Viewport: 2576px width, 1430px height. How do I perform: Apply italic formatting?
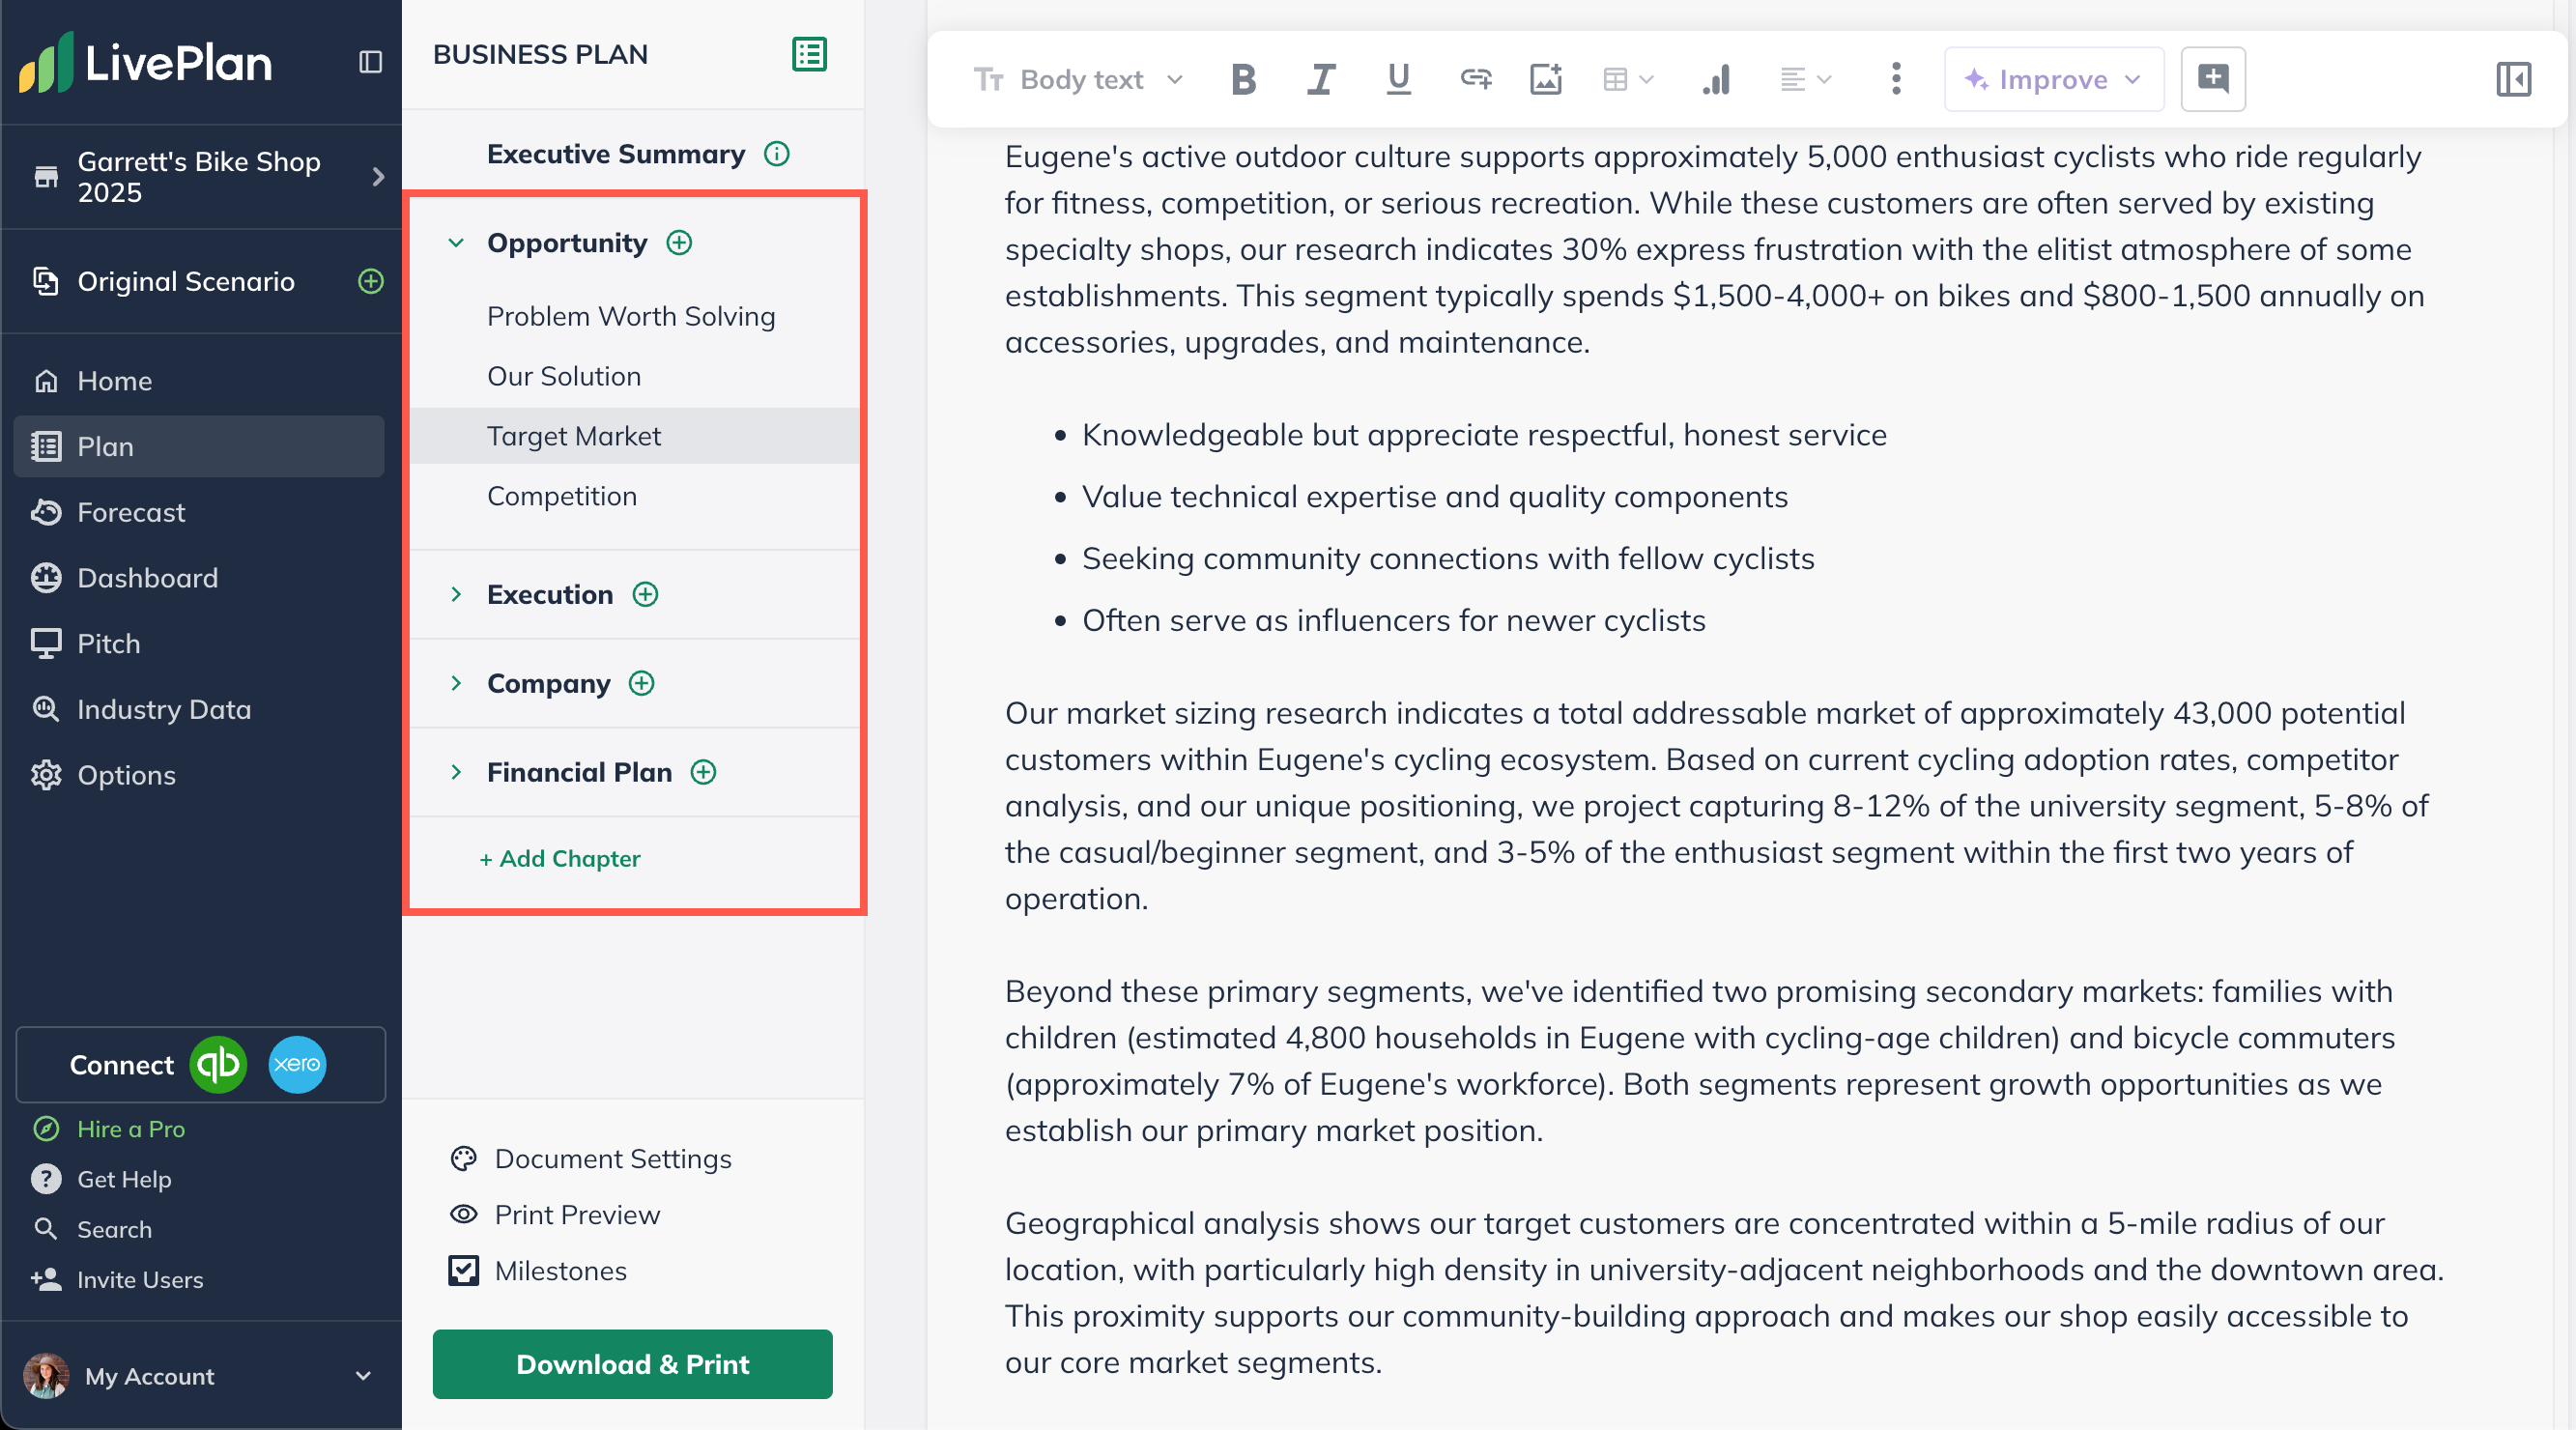click(1321, 79)
